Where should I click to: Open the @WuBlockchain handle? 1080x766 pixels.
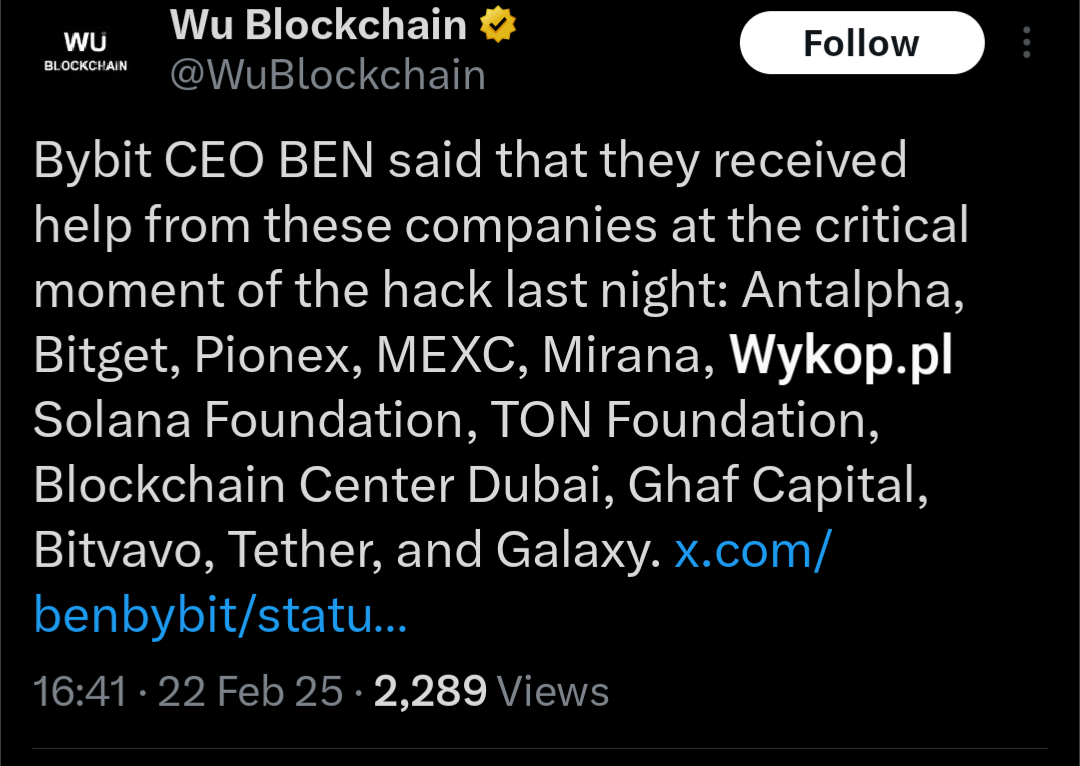(327, 76)
